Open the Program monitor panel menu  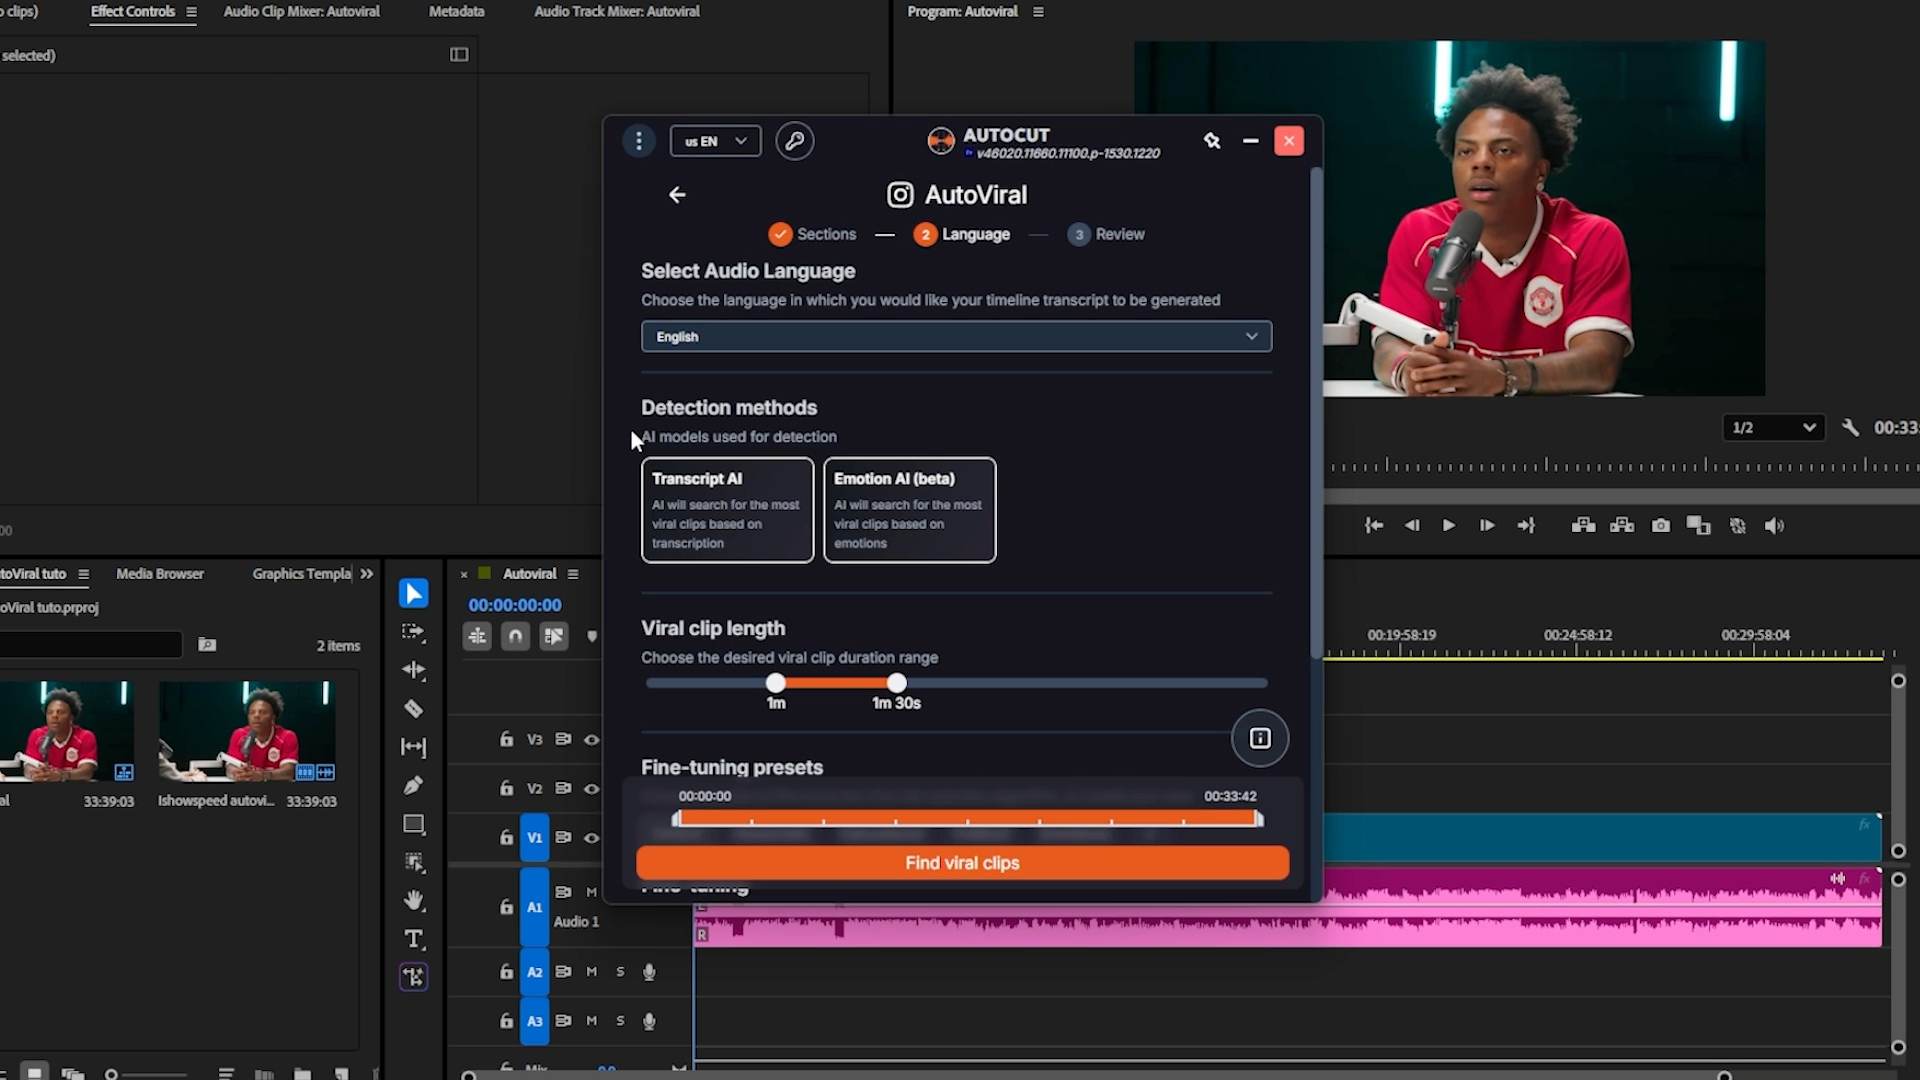coord(1038,12)
